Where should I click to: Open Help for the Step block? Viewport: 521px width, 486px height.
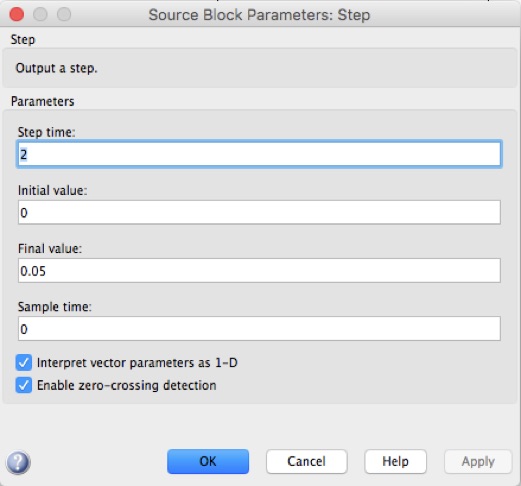pyautogui.click(x=395, y=461)
